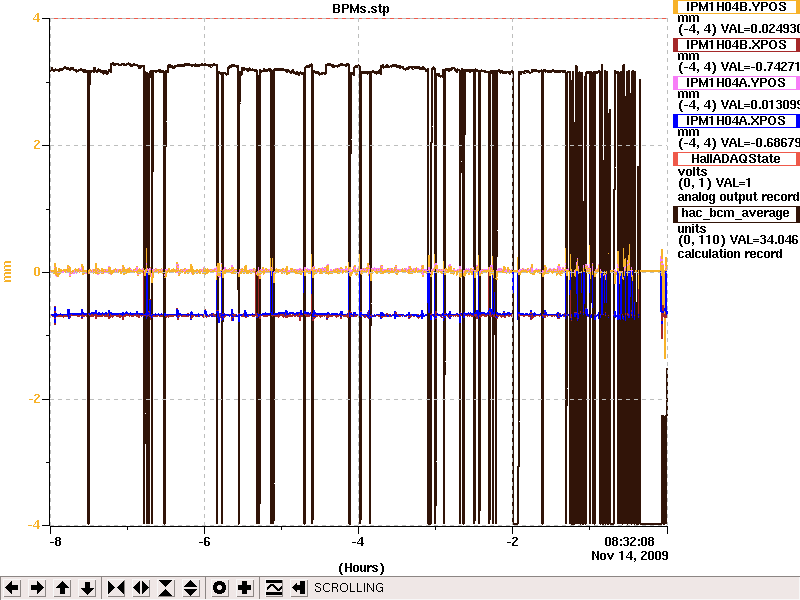Click the (Hours) x-axis label
The image size is (800, 600).
point(361,568)
